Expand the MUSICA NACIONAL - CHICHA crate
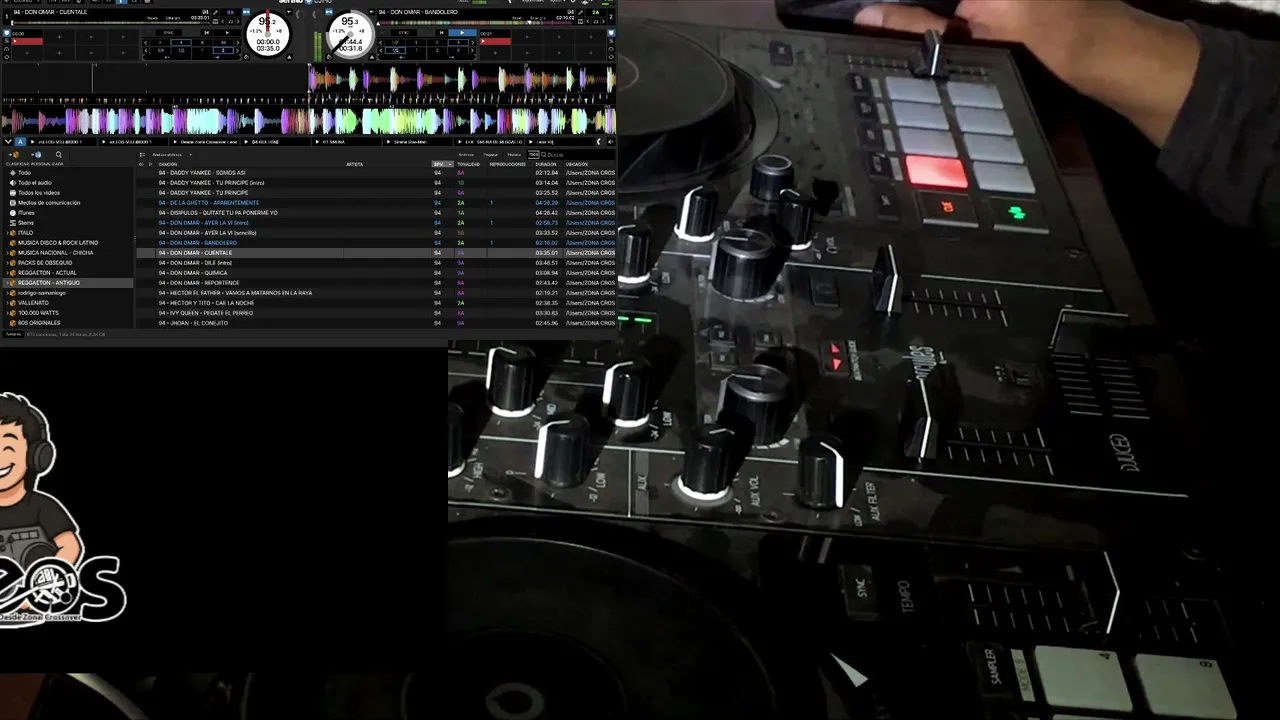Image resolution: width=1280 pixels, height=720 pixels. 6,253
